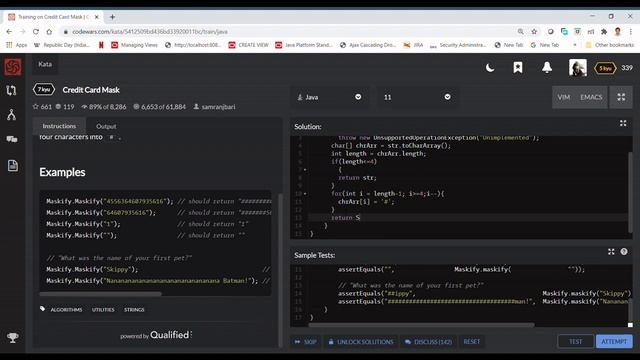
Task: Open the Java language dropdown
Action: point(329,97)
